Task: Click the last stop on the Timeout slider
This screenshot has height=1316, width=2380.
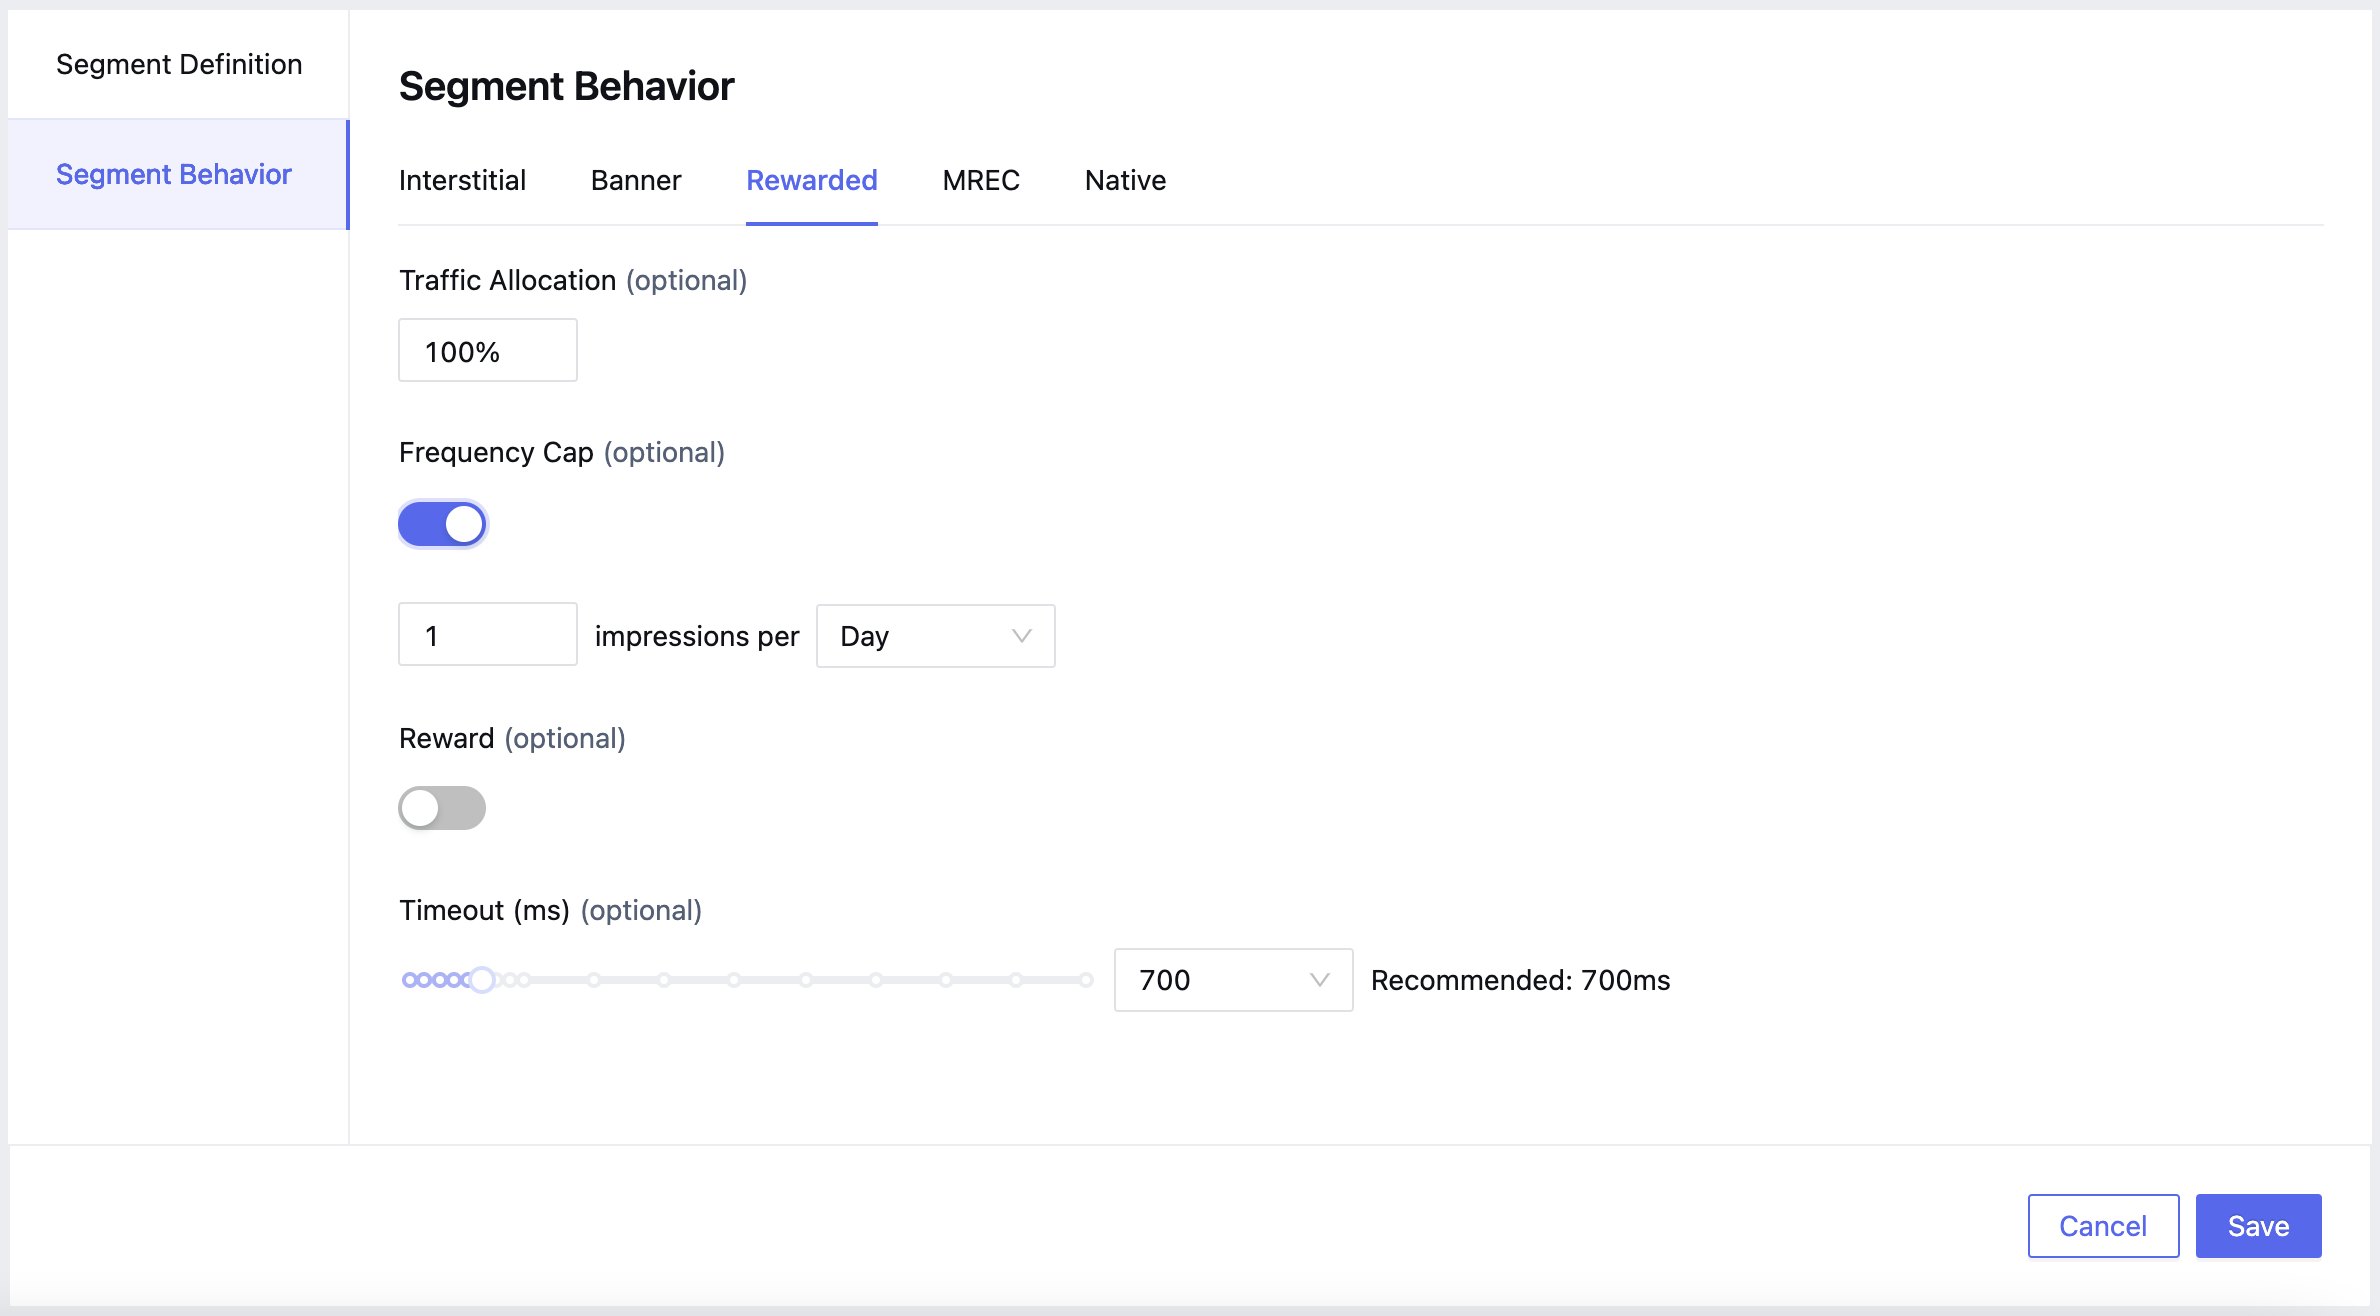Action: [1086, 980]
